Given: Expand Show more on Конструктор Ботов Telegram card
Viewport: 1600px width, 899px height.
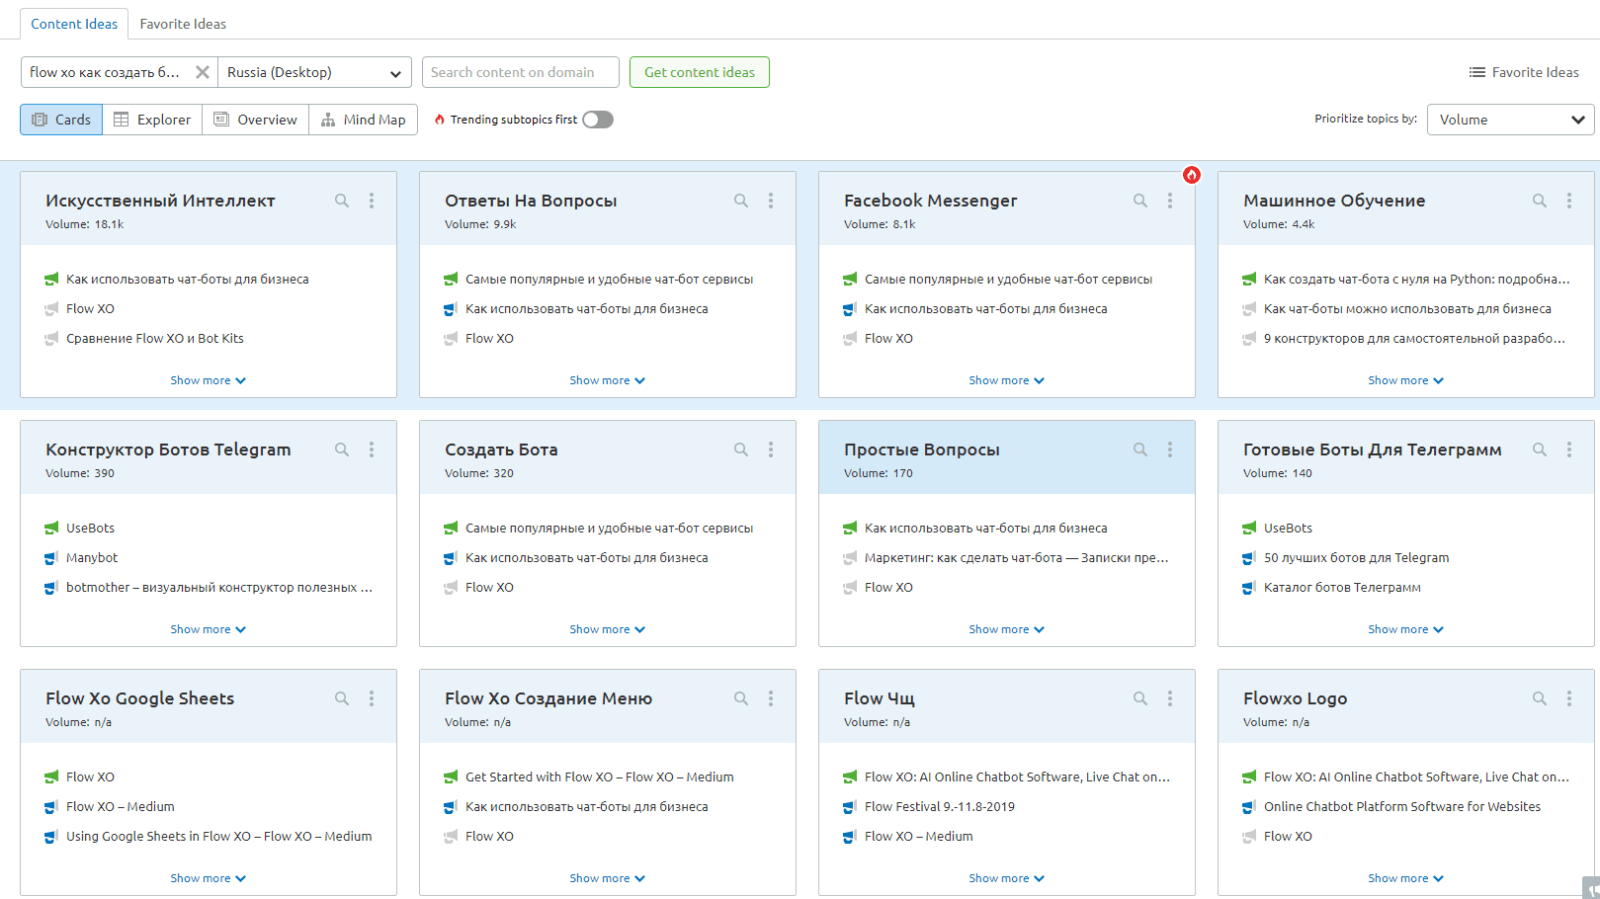Looking at the screenshot, I should [208, 630].
